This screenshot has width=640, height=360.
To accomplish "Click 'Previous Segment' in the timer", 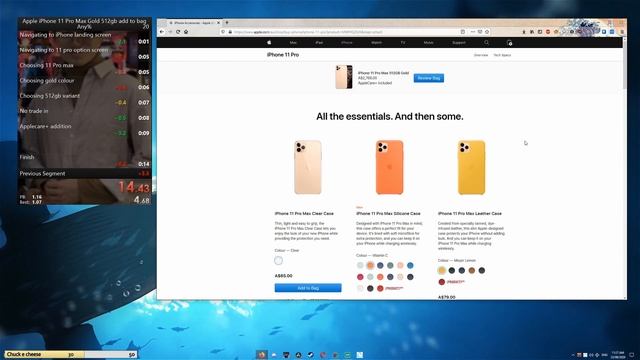I will click(42, 173).
